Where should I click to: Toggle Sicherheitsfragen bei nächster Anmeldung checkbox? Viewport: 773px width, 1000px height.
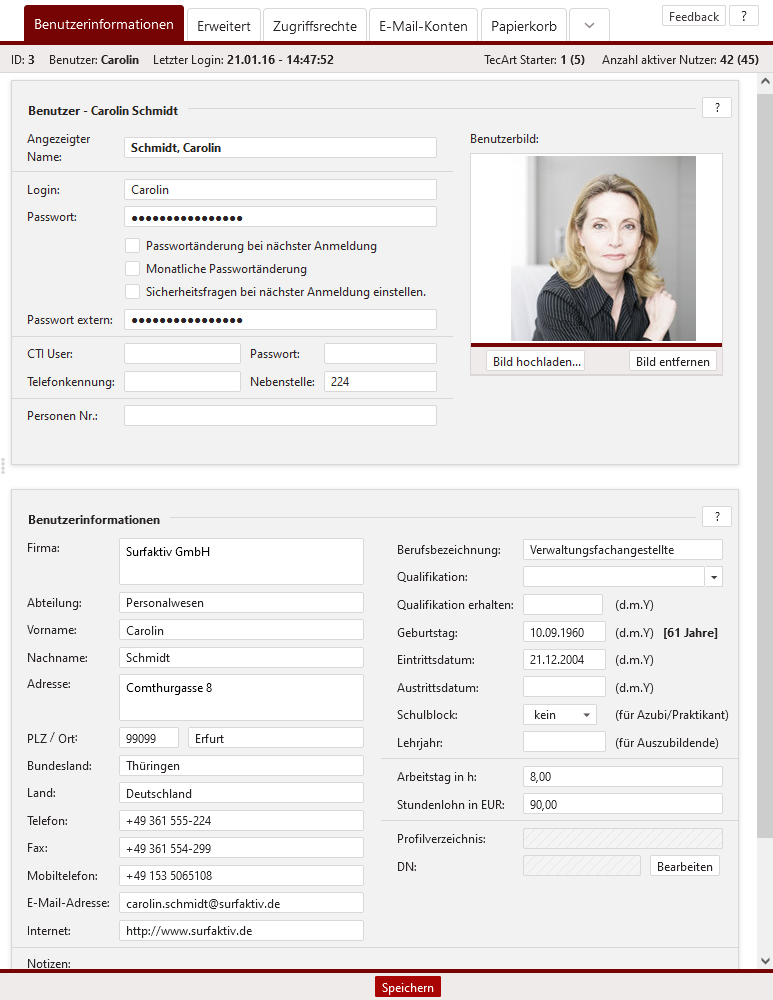tap(132, 291)
